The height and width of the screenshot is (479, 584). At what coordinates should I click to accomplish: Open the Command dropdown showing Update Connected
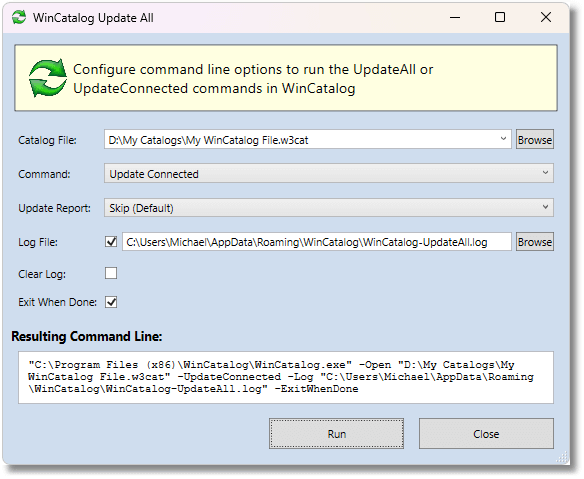pyautogui.click(x=328, y=174)
